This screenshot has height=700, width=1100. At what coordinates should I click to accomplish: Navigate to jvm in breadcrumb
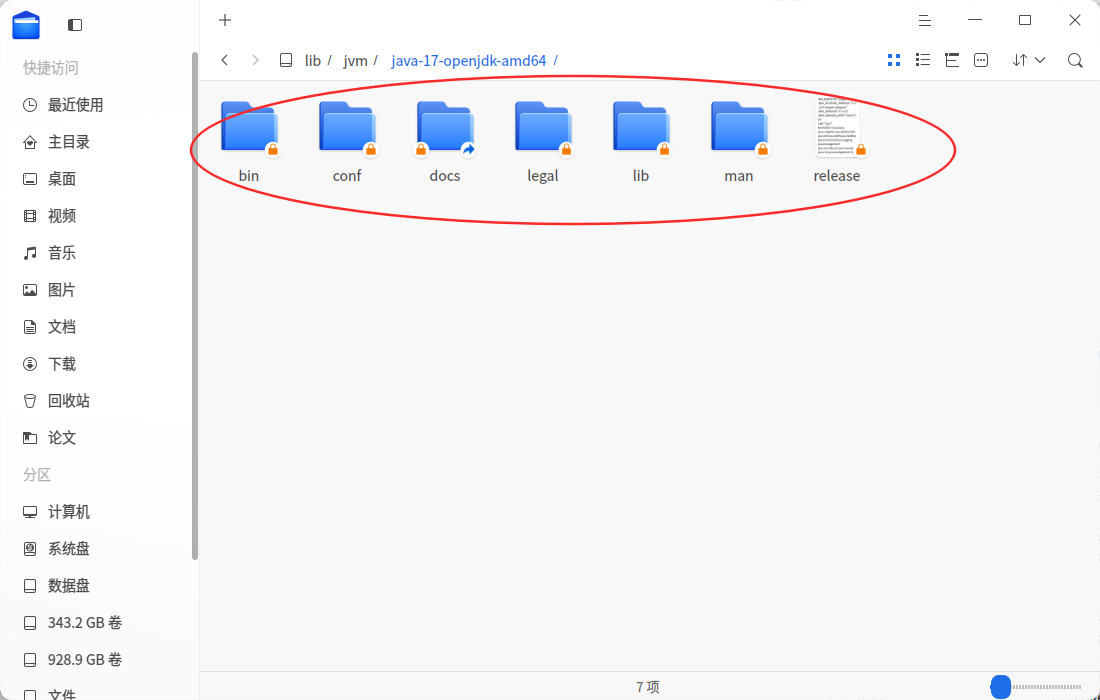(x=355, y=61)
